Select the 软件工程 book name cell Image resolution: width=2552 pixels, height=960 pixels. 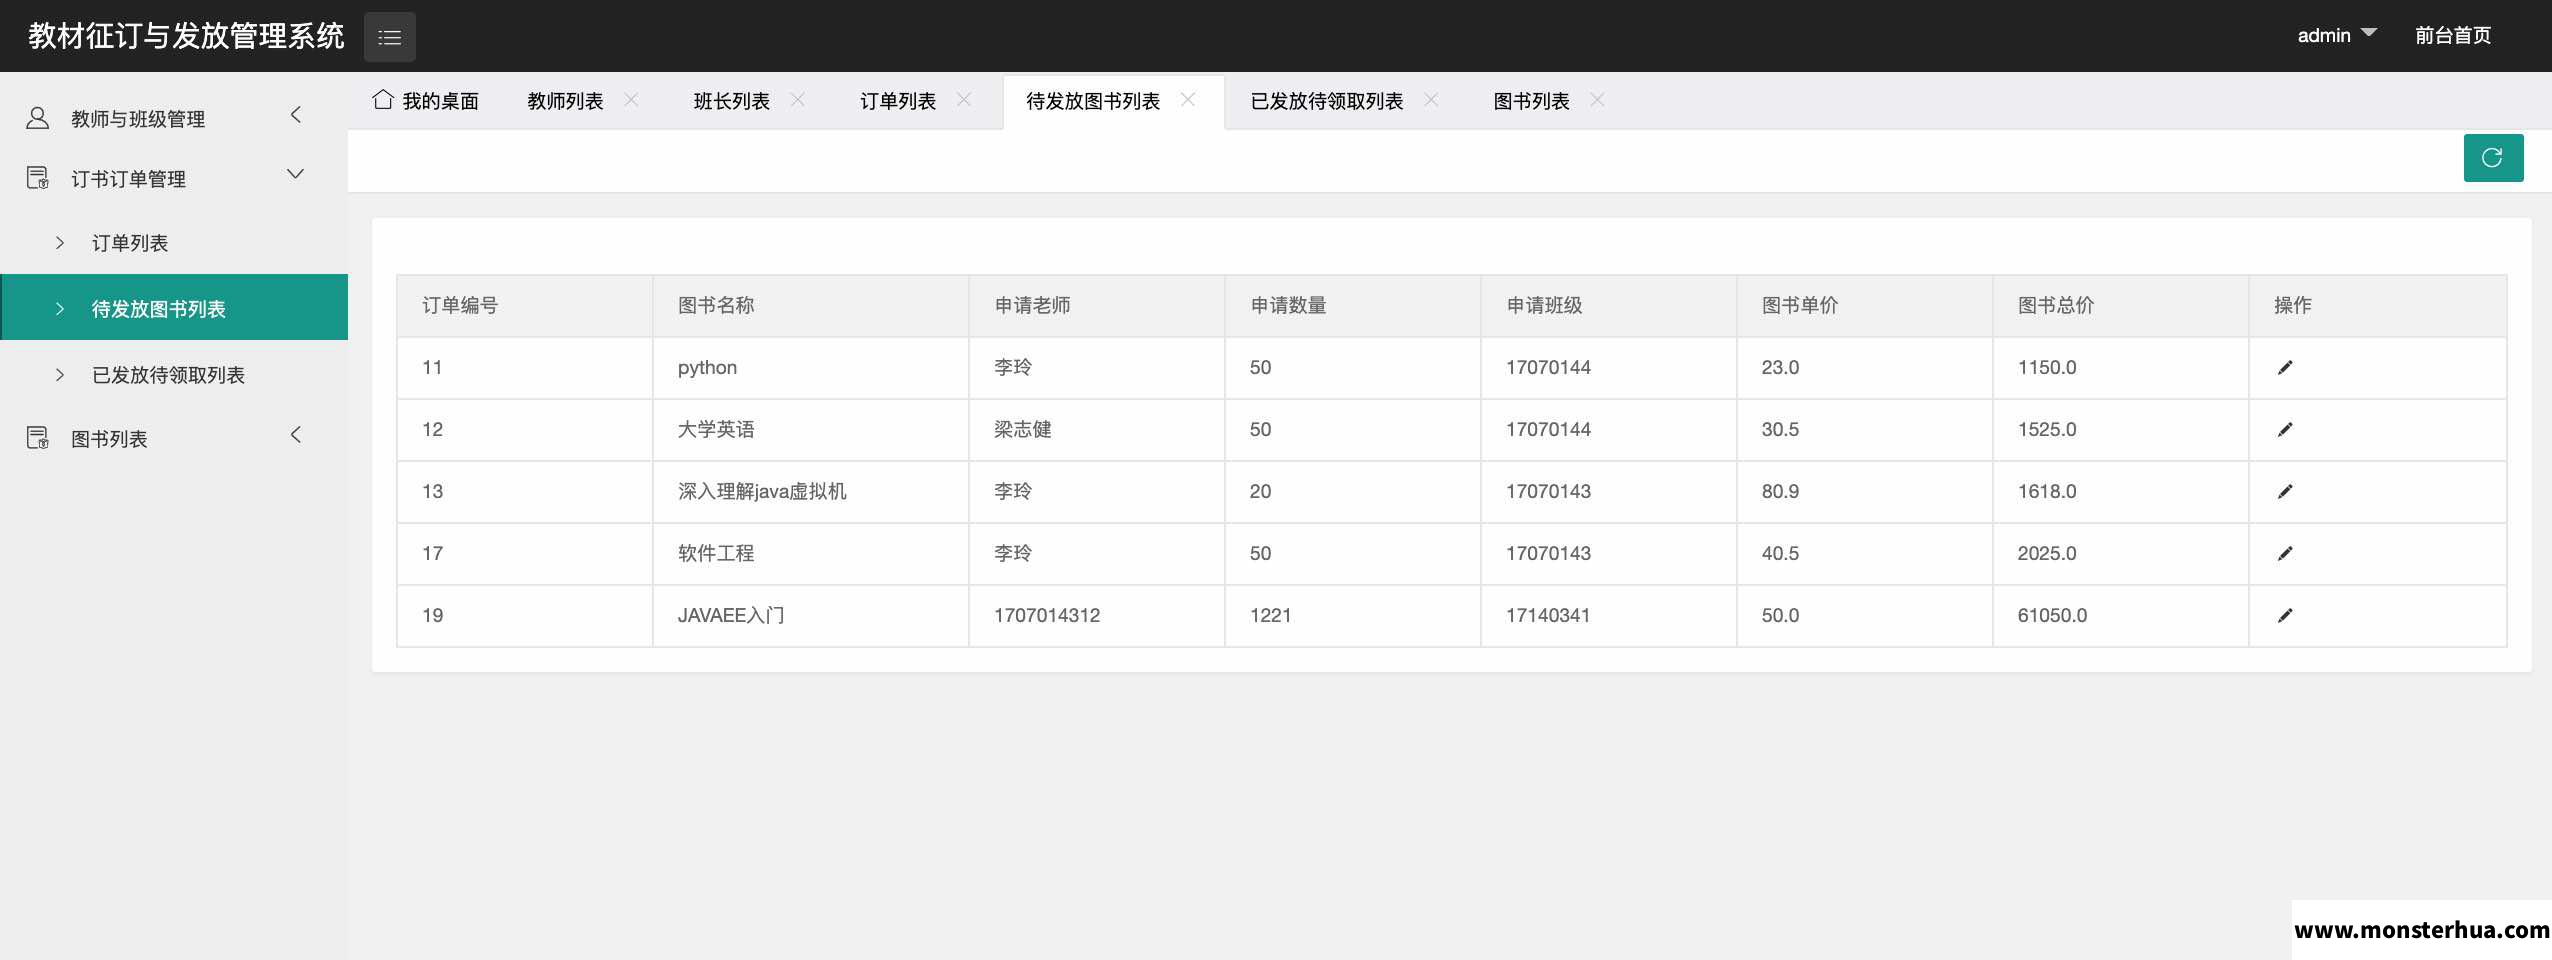[x=811, y=554]
